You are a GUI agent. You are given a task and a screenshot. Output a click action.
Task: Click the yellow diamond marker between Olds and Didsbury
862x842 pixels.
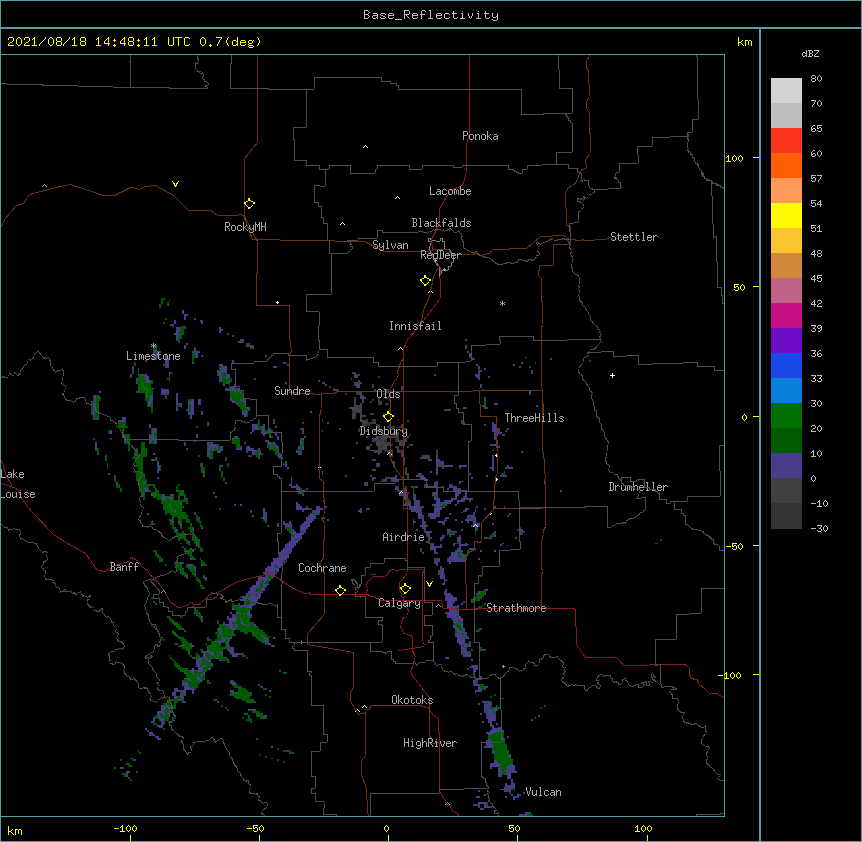(388, 417)
